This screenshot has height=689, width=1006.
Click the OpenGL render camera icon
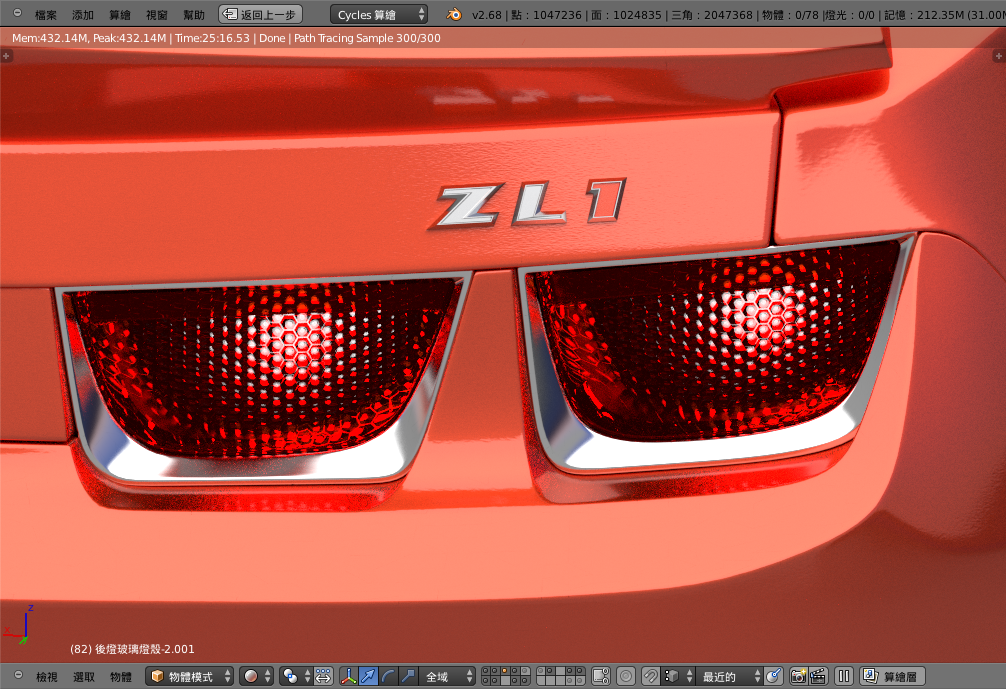(x=798, y=677)
